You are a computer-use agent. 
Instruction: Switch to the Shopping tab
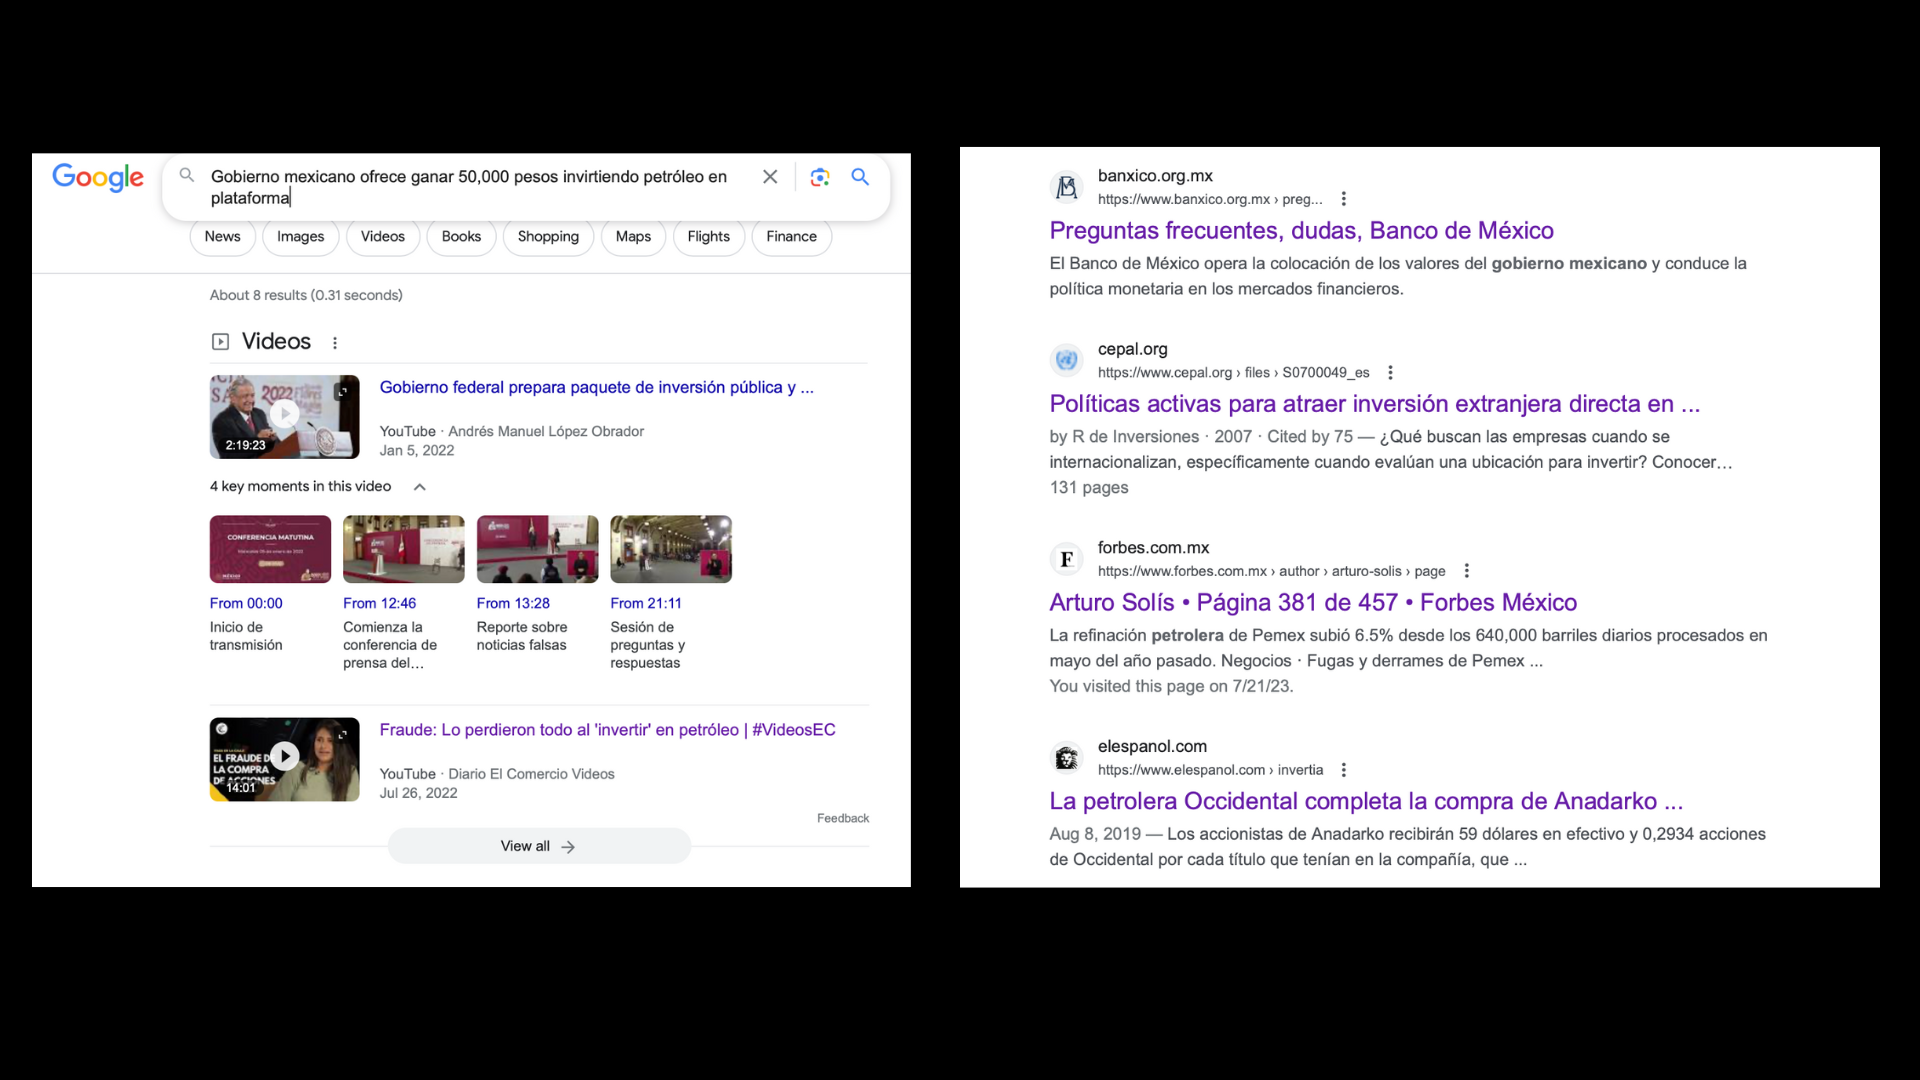pos(548,237)
